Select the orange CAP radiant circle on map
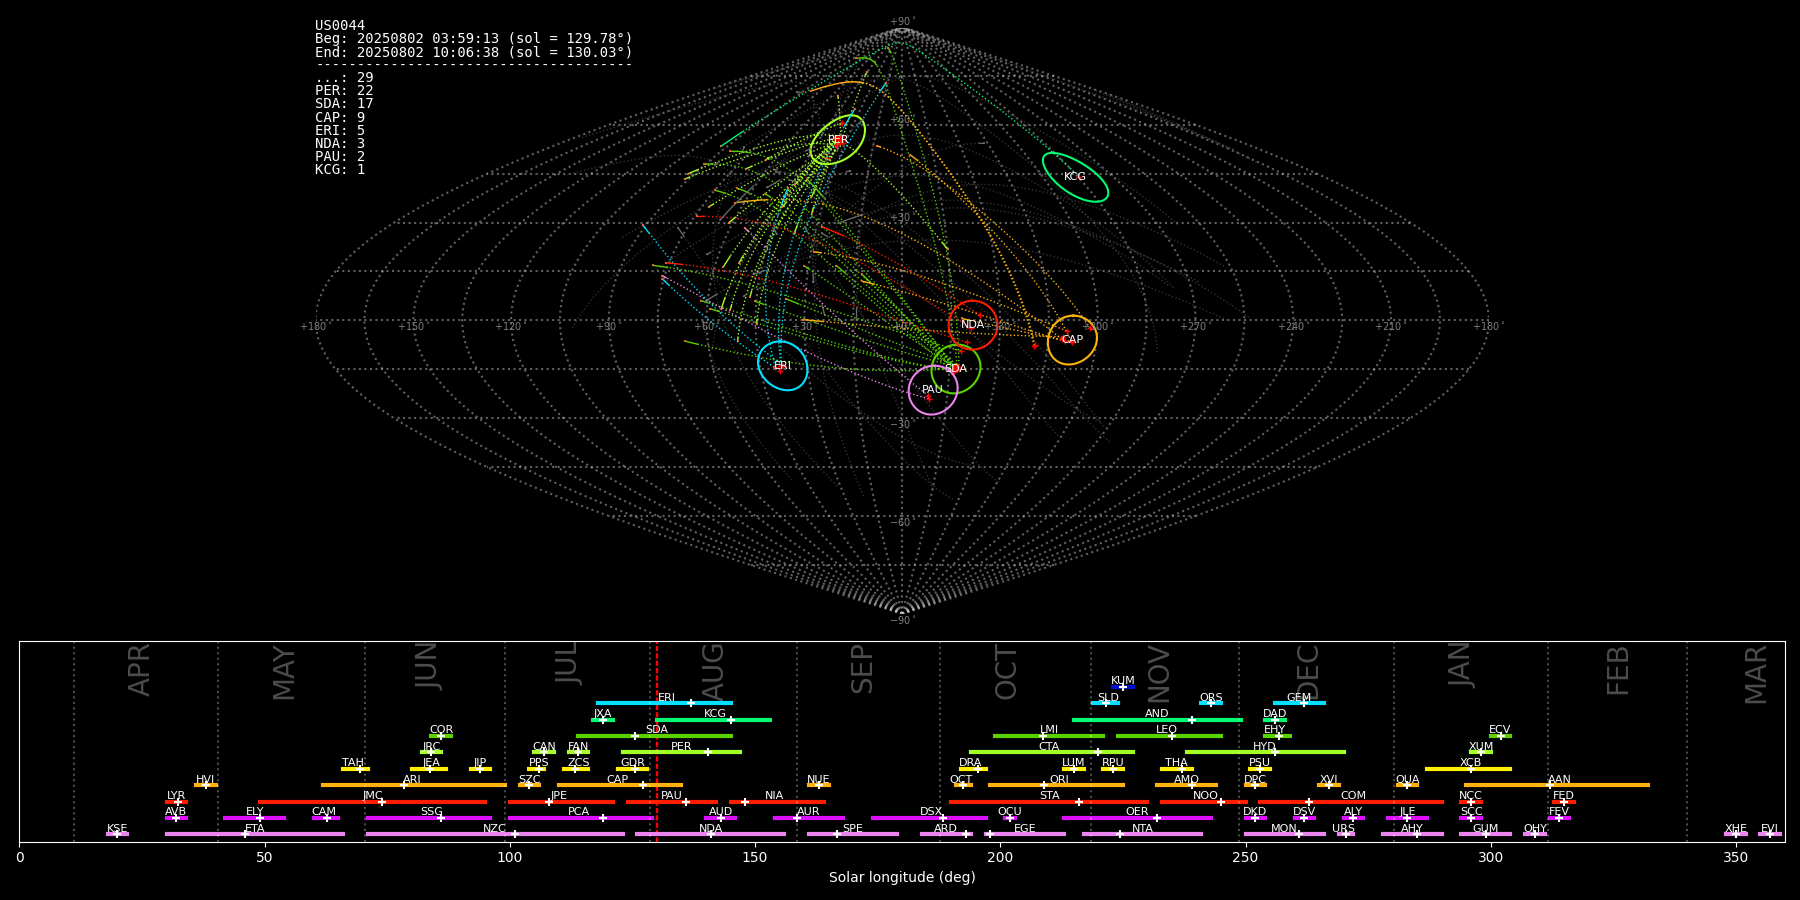 coord(1072,339)
